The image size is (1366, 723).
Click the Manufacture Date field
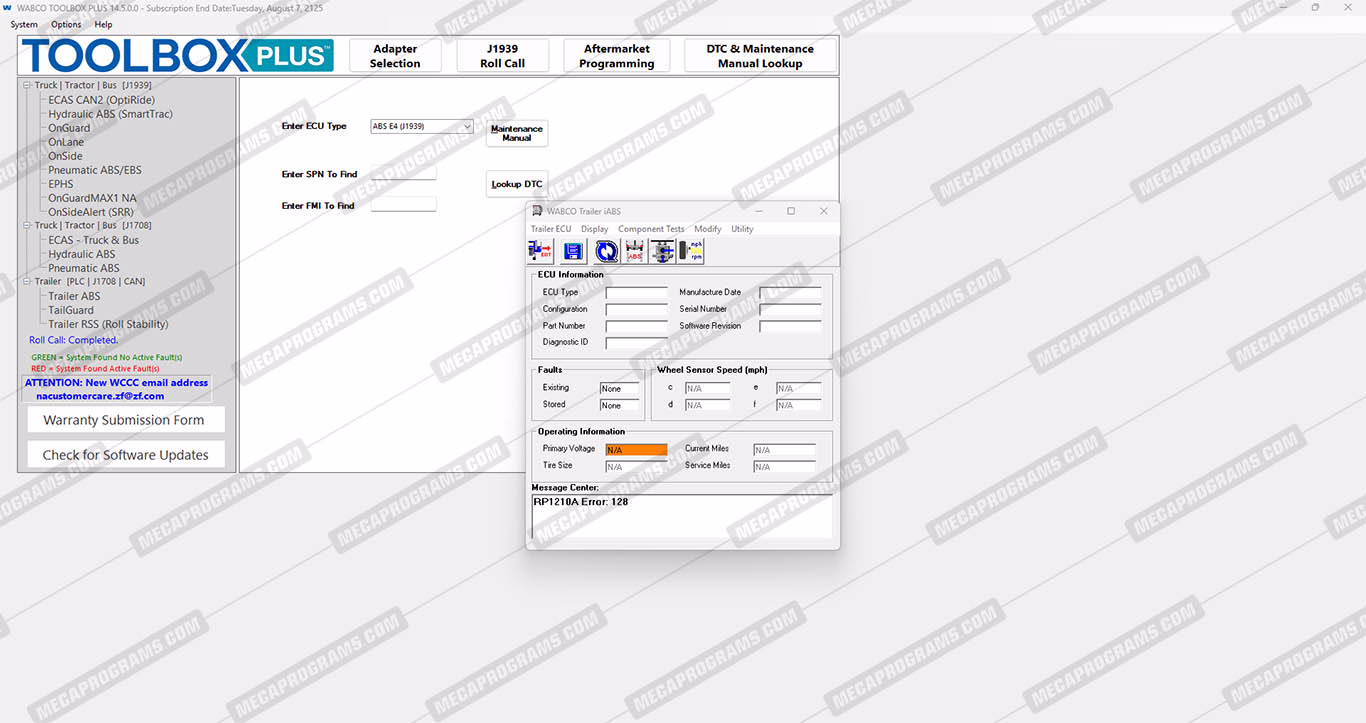pos(790,293)
